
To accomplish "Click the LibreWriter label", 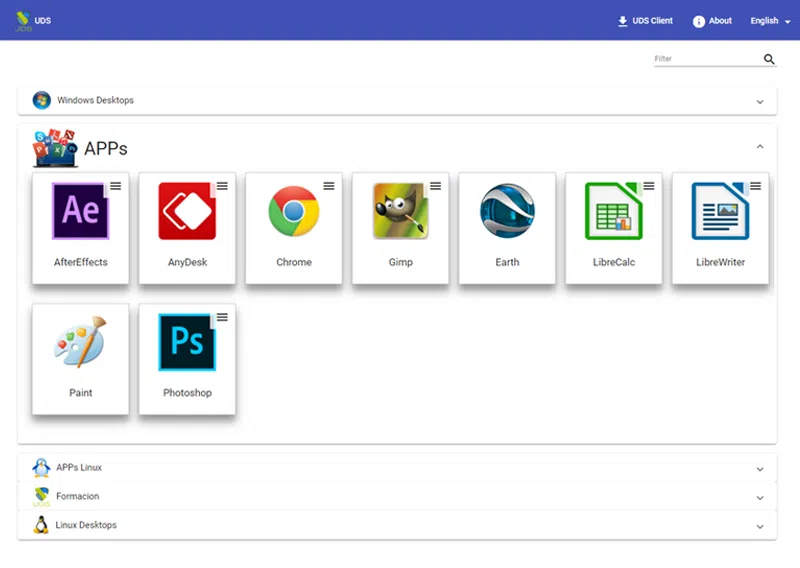I will coord(720,262).
